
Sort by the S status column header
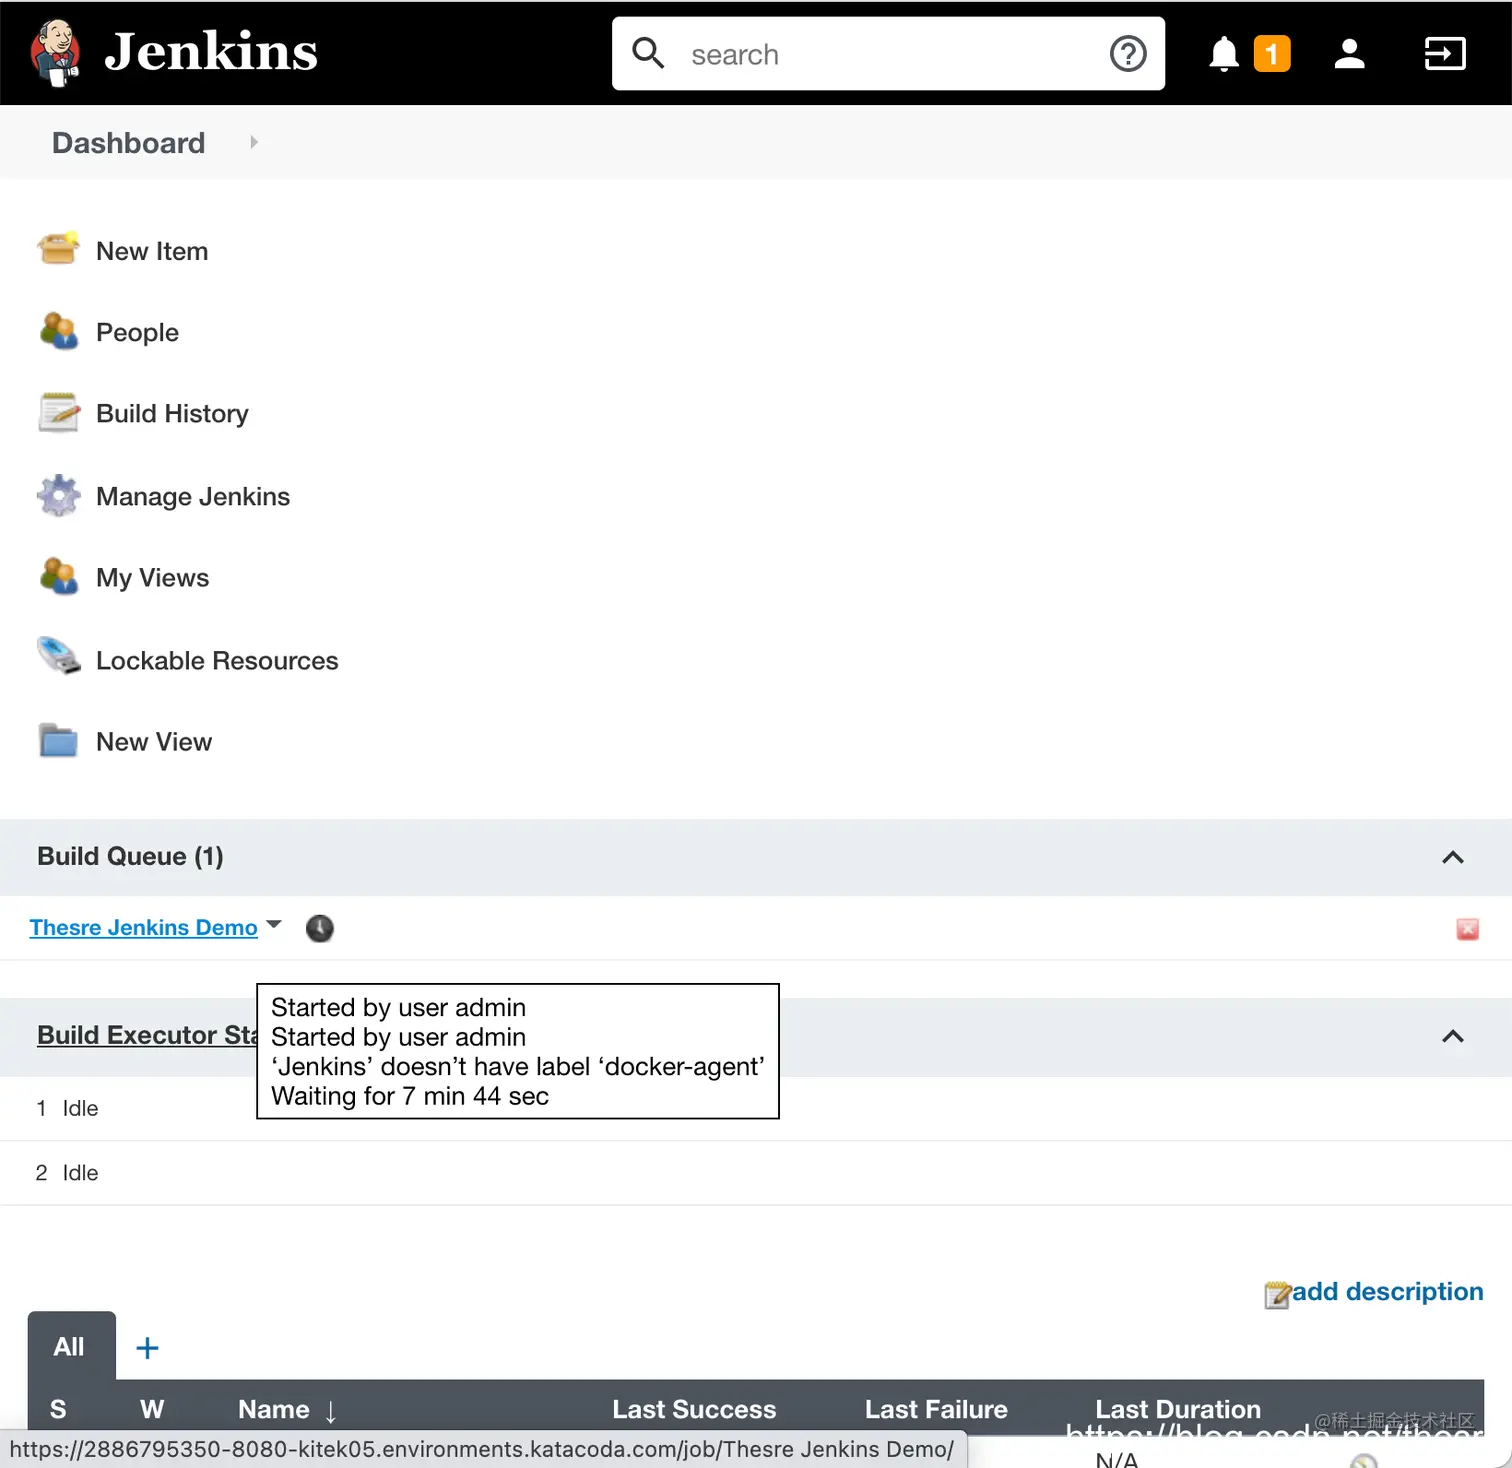(x=58, y=1409)
